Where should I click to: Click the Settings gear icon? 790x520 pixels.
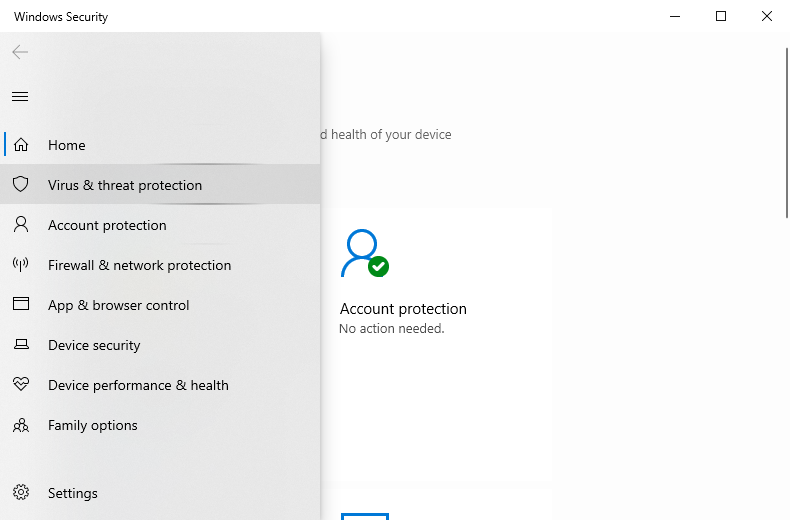[x=21, y=492]
